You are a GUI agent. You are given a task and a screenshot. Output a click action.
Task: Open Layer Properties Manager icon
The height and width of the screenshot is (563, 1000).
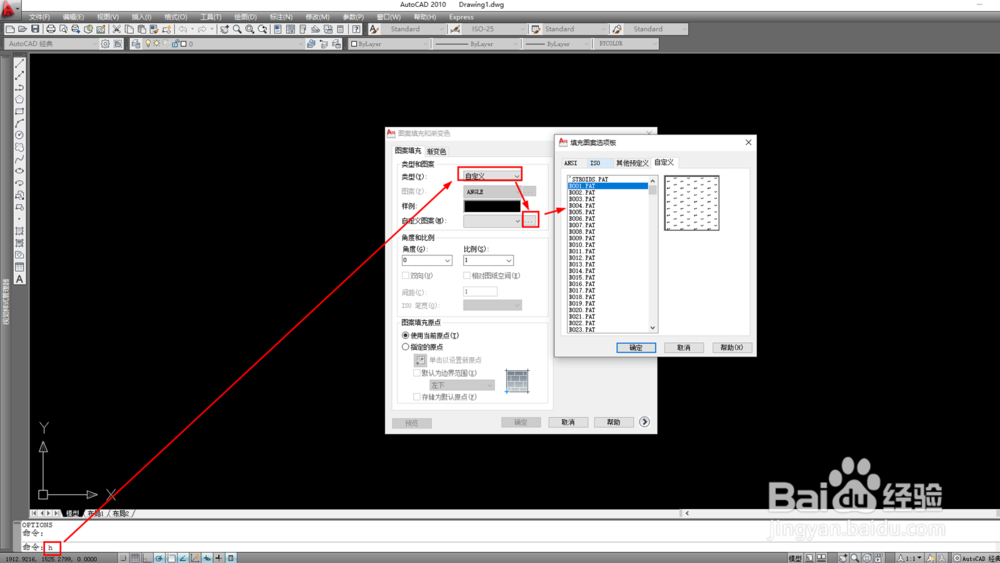tap(136, 44)
